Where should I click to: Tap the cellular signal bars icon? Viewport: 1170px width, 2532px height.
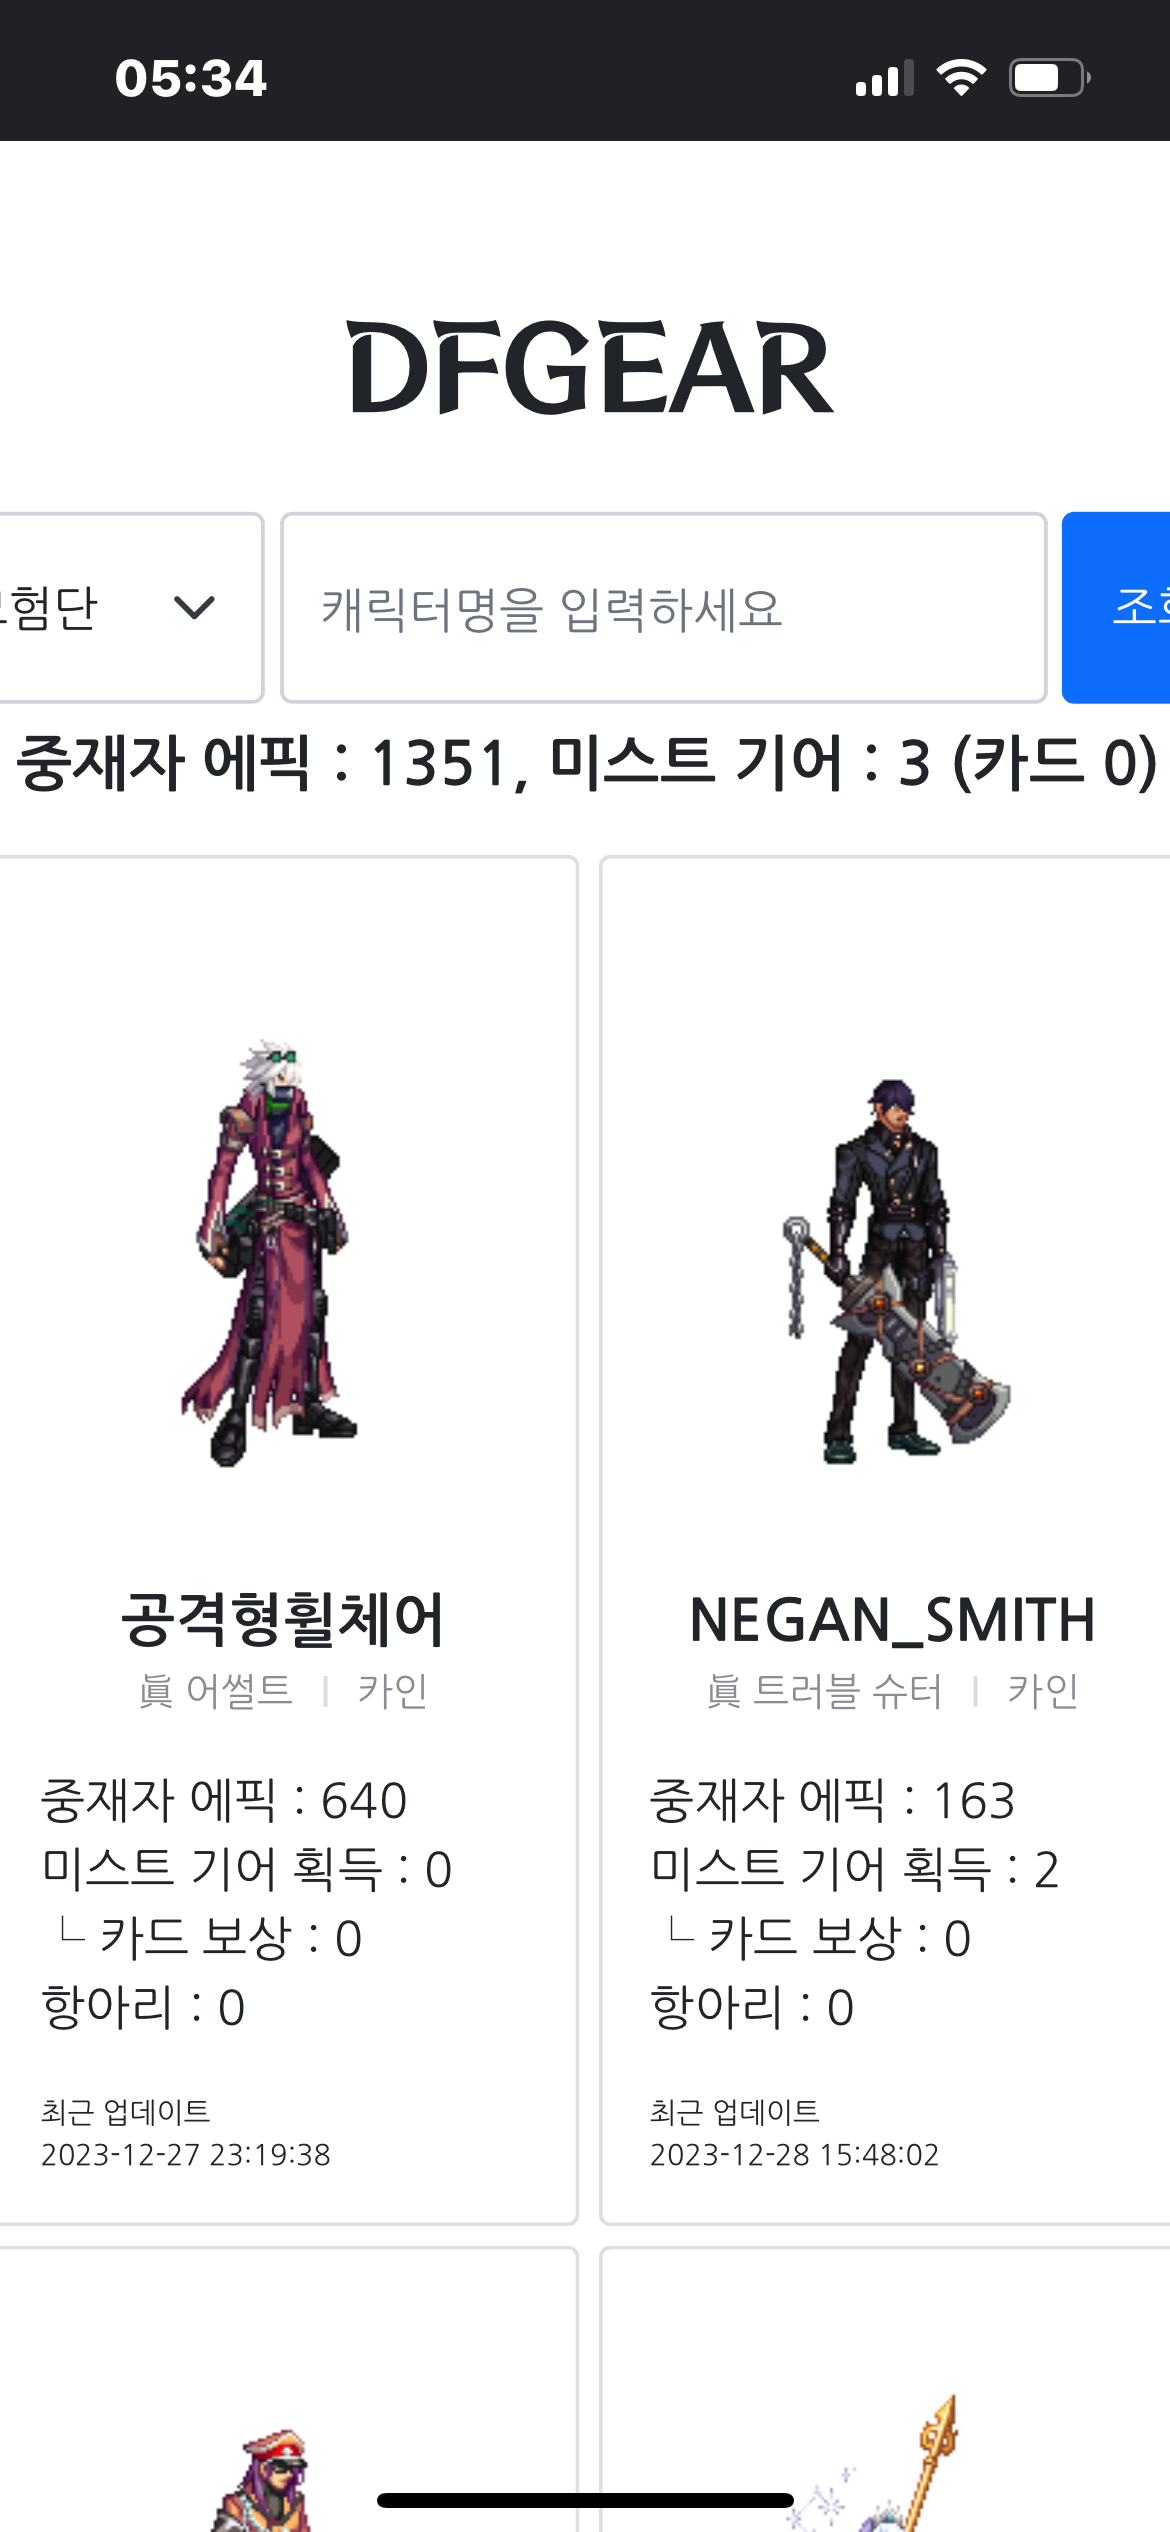(885, 78)
